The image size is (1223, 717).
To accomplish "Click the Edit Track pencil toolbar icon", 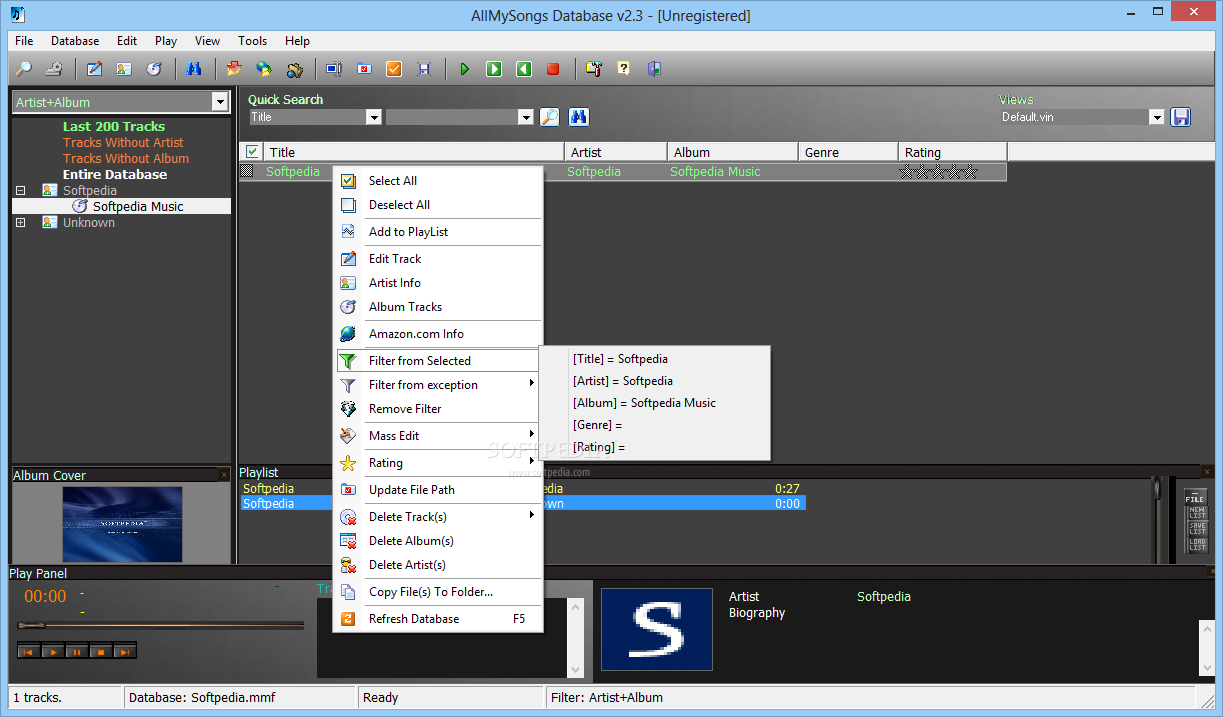I will click(x=95, y=69).
